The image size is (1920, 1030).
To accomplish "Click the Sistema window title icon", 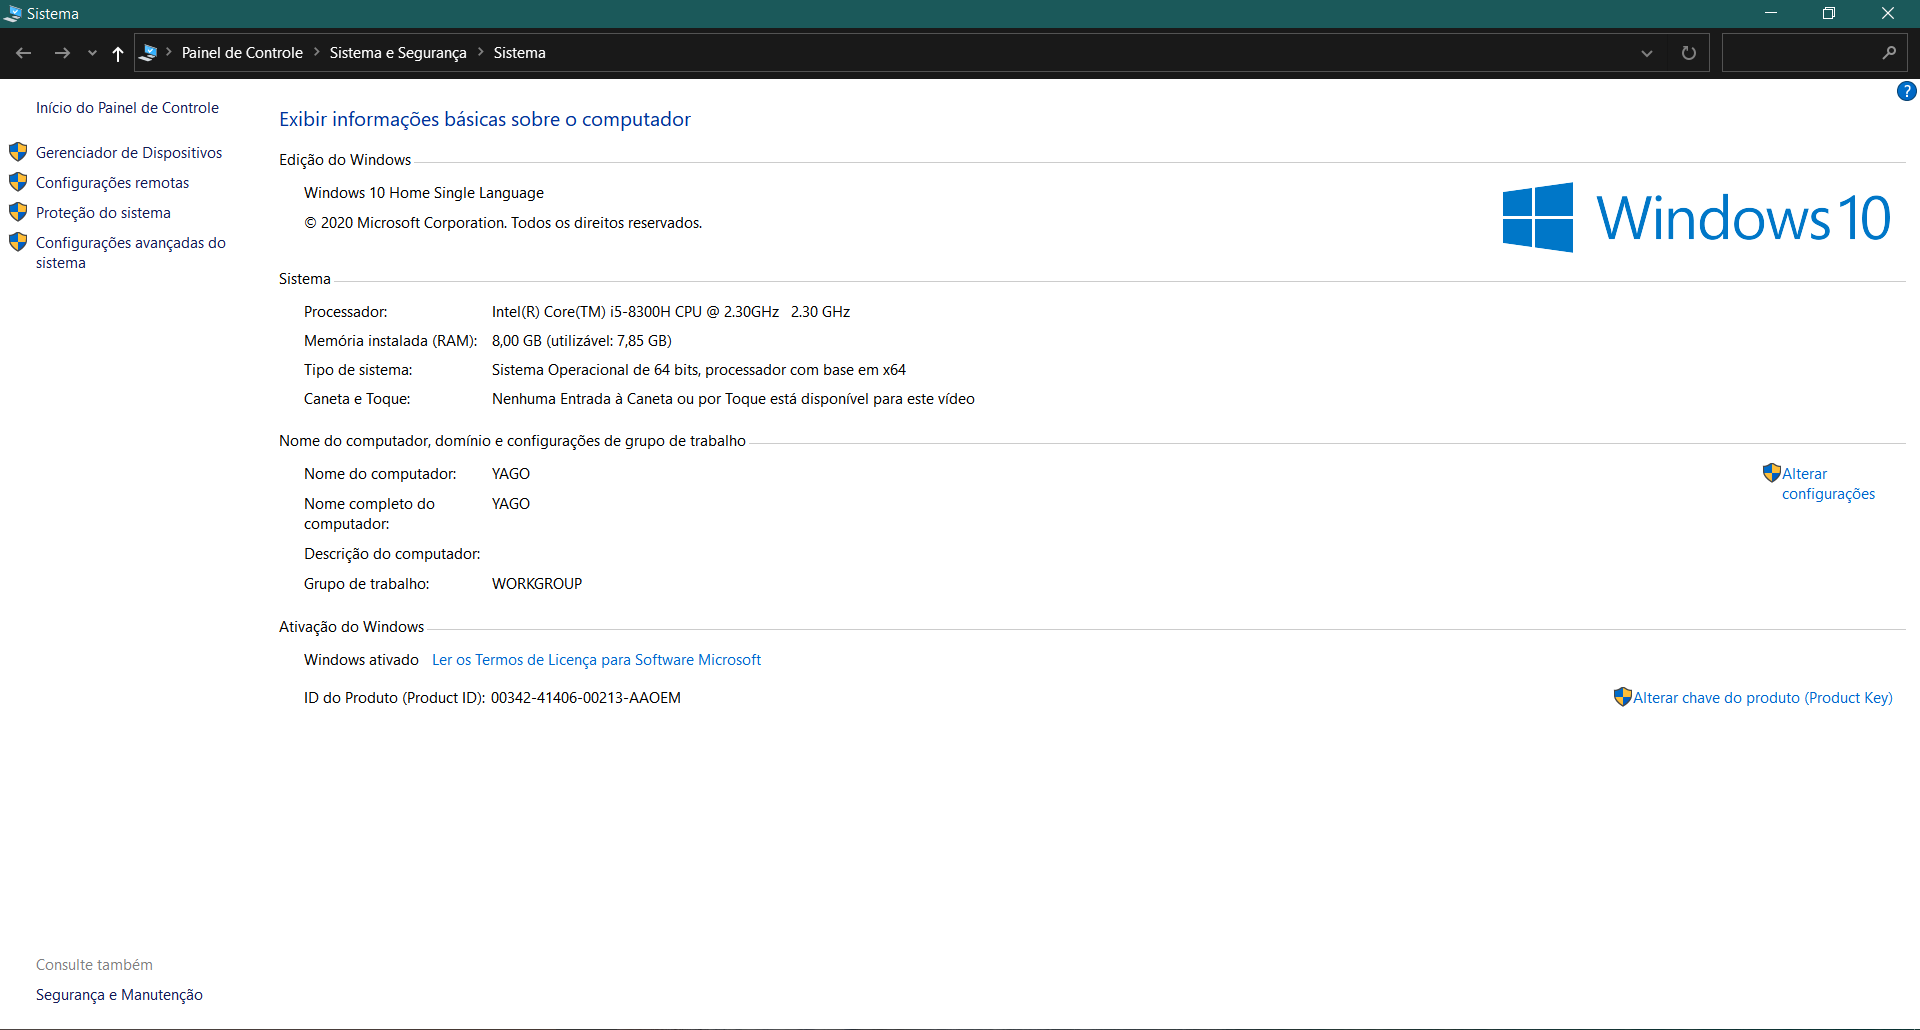I will (13, 13).
